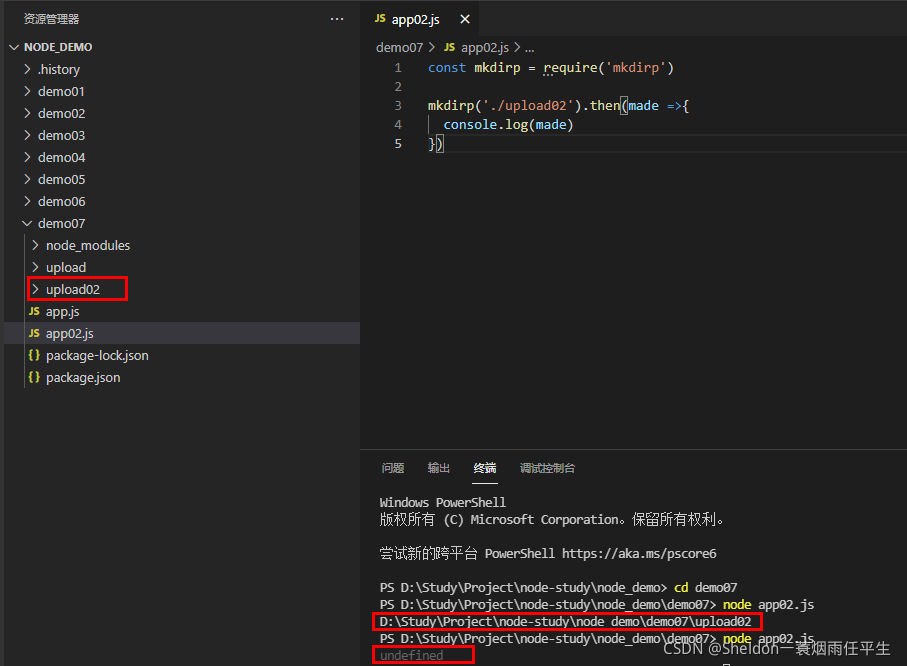The height and width of the screenshot is (666, 907).
Task: Collapse the demo07 folder
Action: [27, 223]
